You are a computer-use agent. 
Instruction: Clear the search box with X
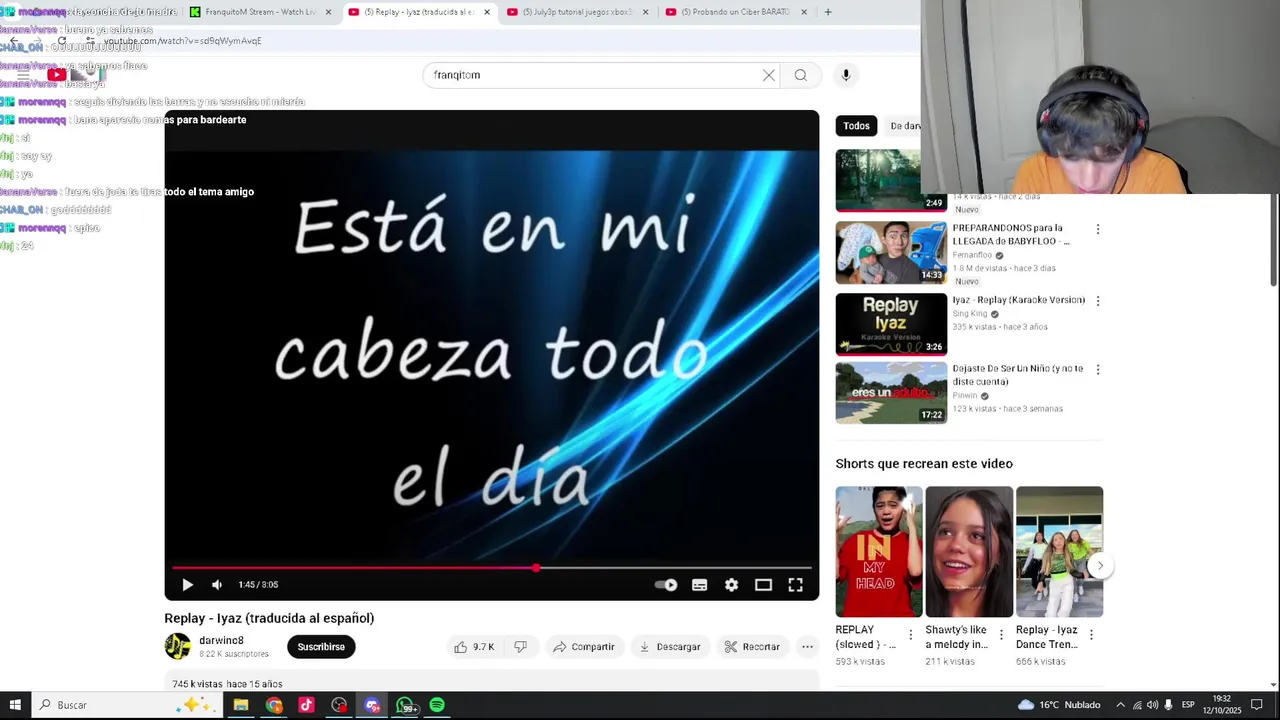pos(769,75)
